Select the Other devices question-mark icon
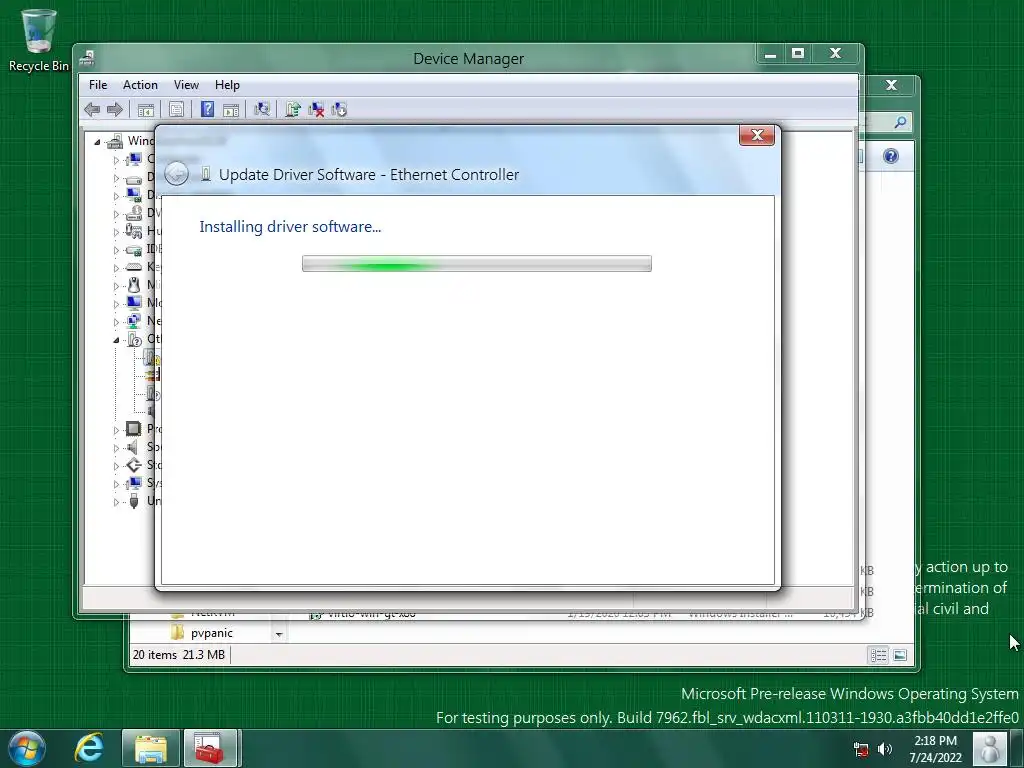Image resolution: width=1024 pixels, height=768 pixels. [x=134, y=339]
